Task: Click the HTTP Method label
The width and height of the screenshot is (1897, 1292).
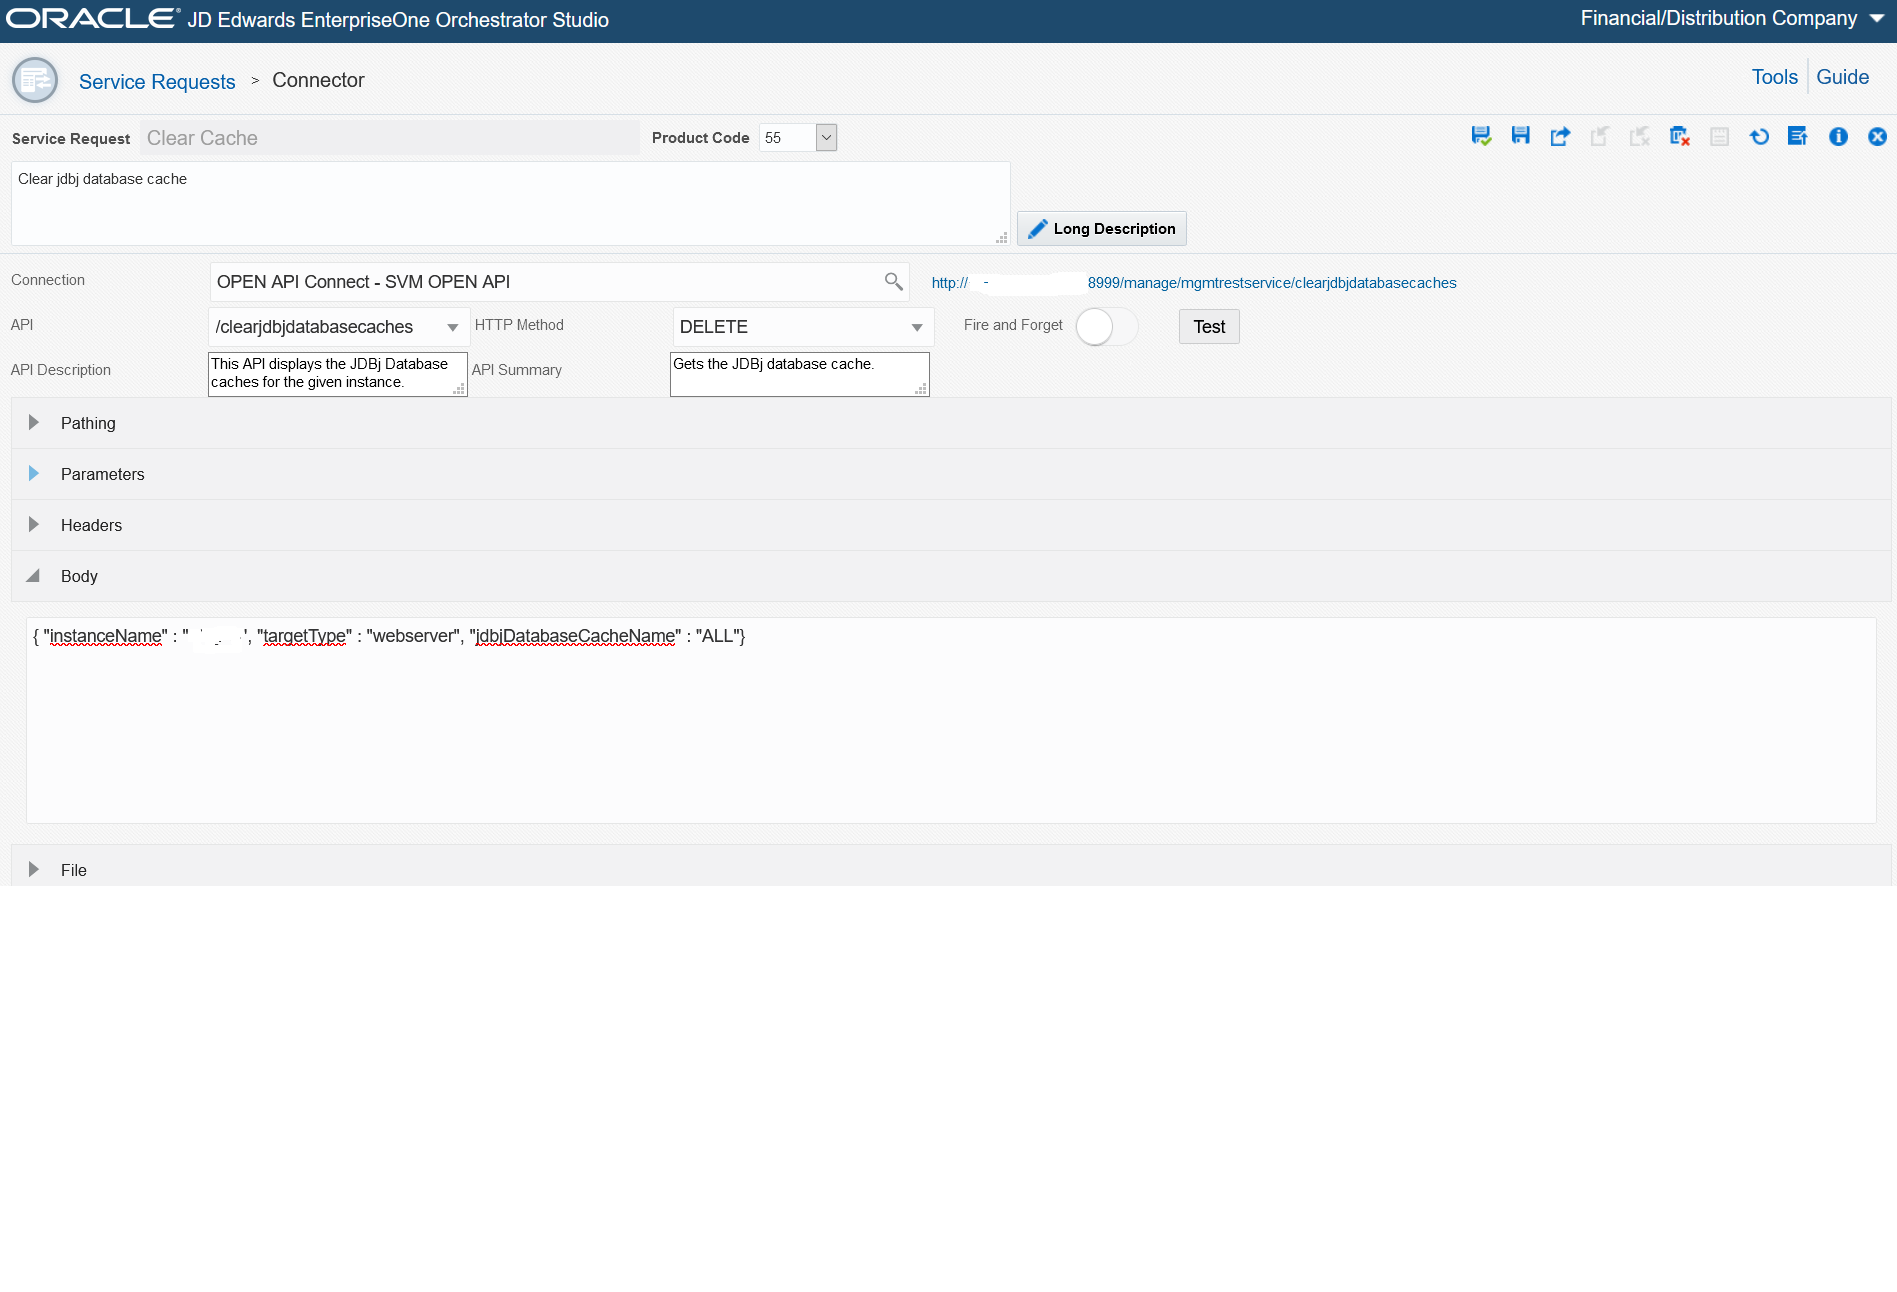Action: click(519, 325)
